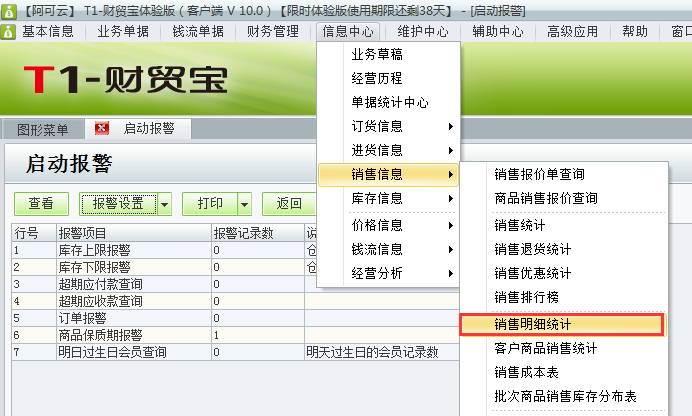
Task: Close the 启动报警 tab with red X
Action: tap(102, 128)
